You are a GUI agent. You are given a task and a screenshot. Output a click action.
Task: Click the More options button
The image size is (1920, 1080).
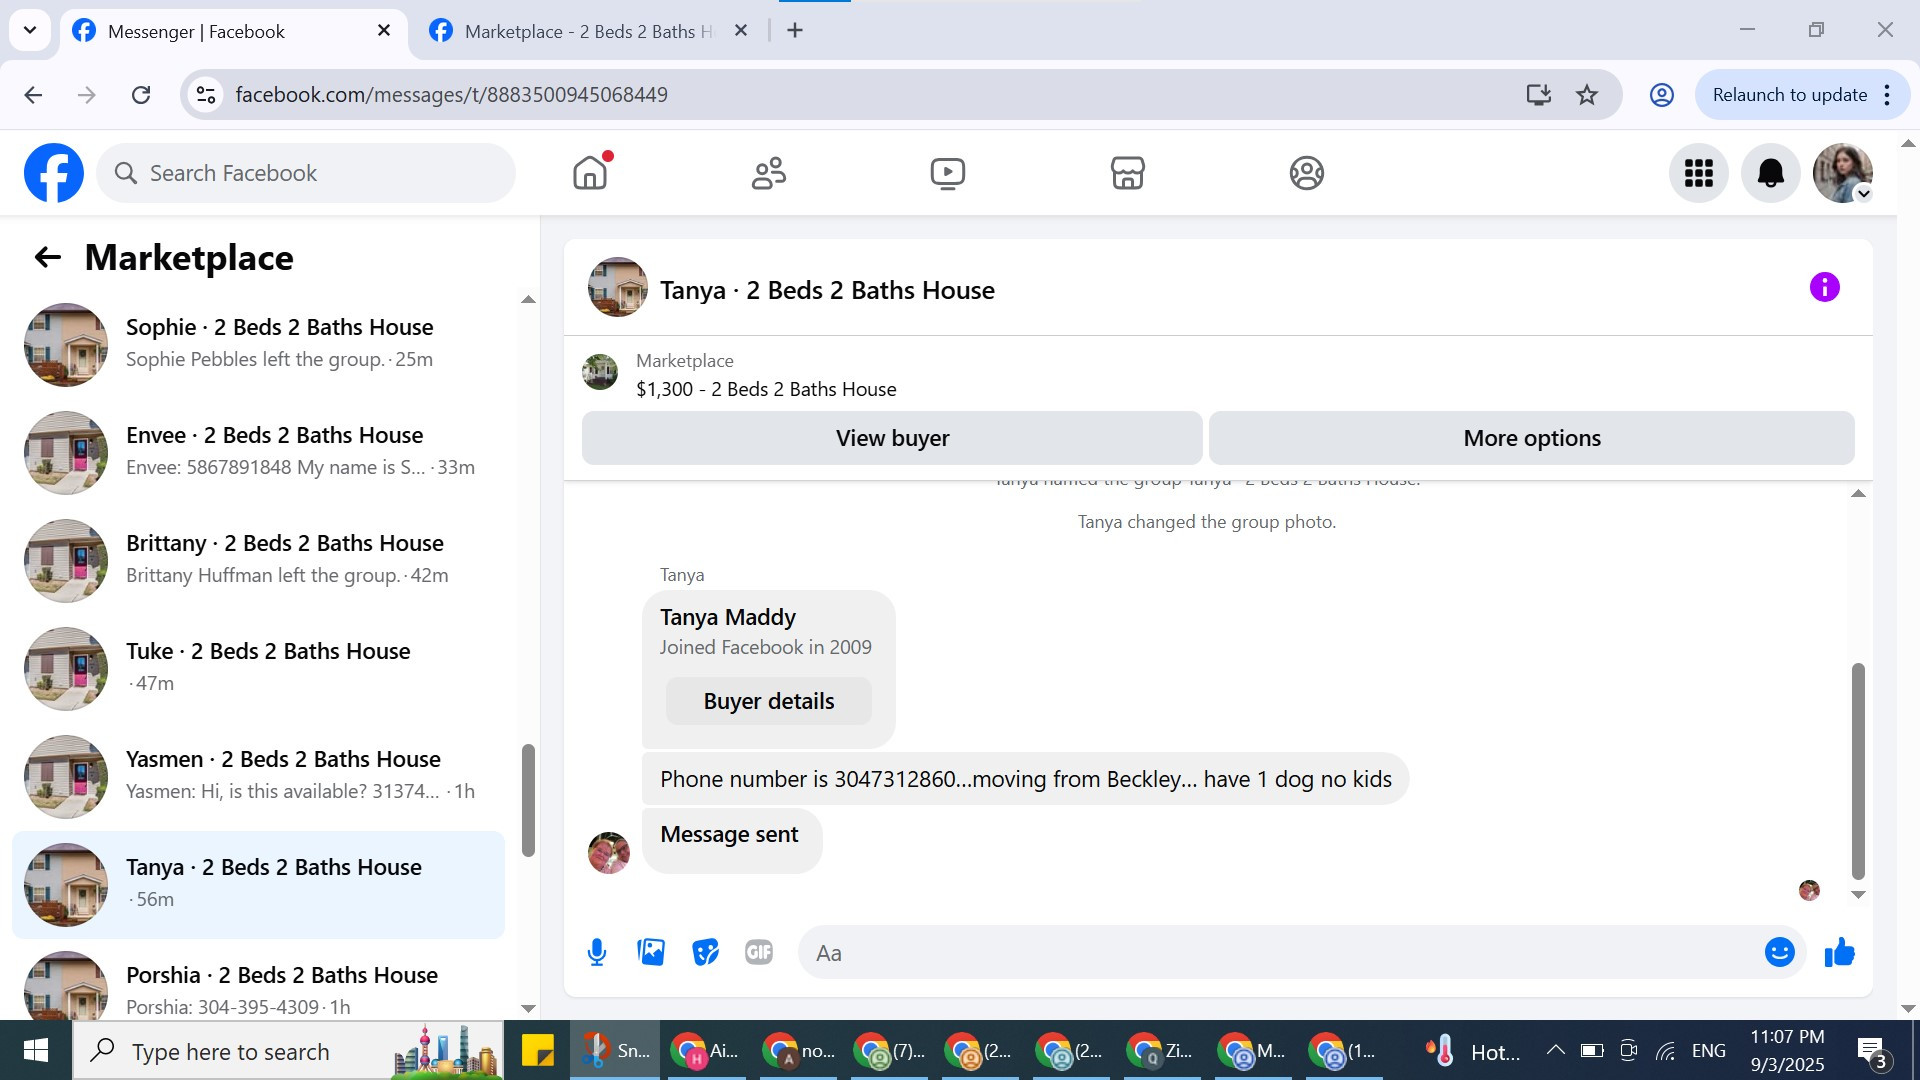pyautogui.click(x=1532, y=438)
